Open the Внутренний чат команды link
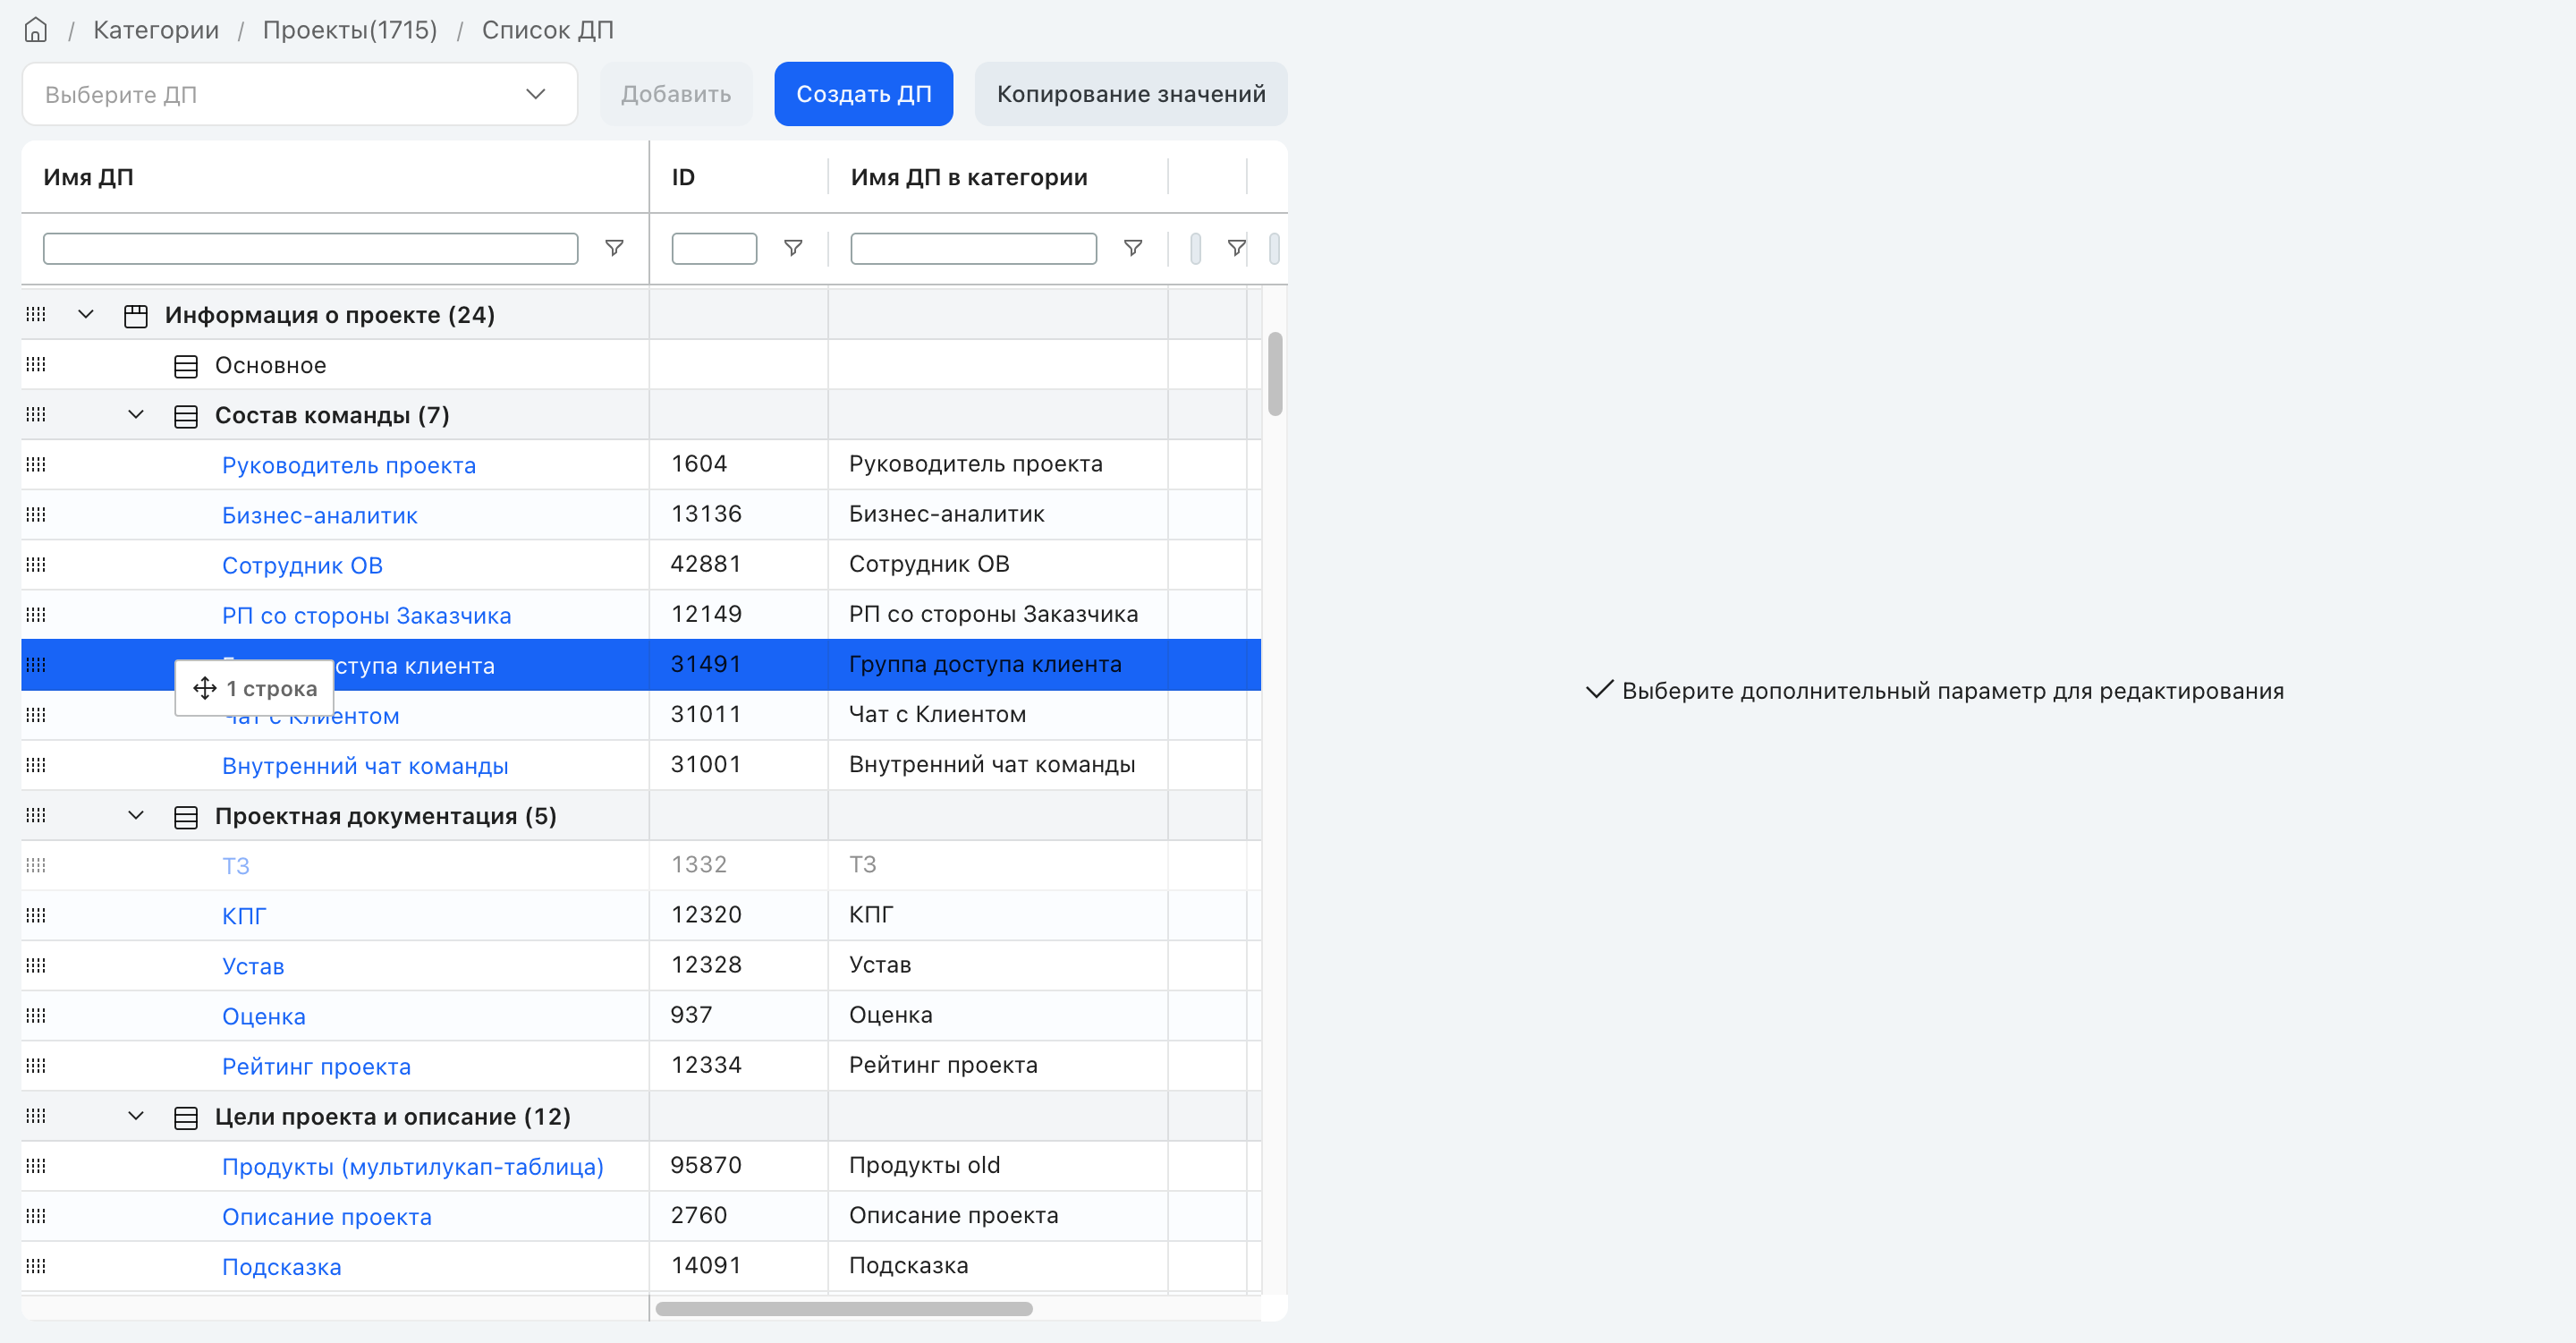Viewport: 2576px width, 1343px height. pos(365,766)
